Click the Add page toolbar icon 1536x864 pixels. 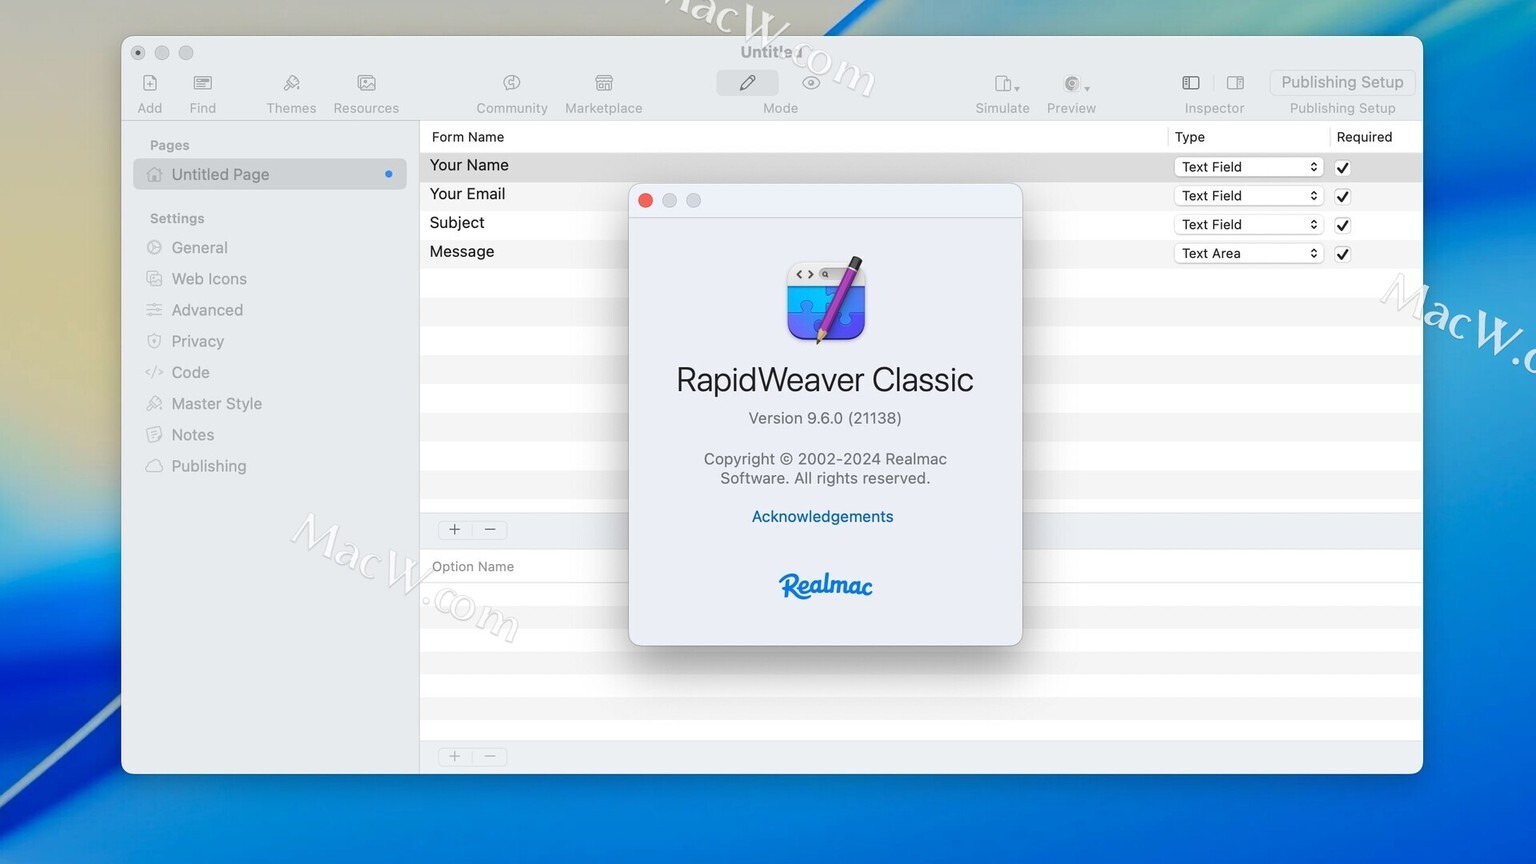pos(150,83)
